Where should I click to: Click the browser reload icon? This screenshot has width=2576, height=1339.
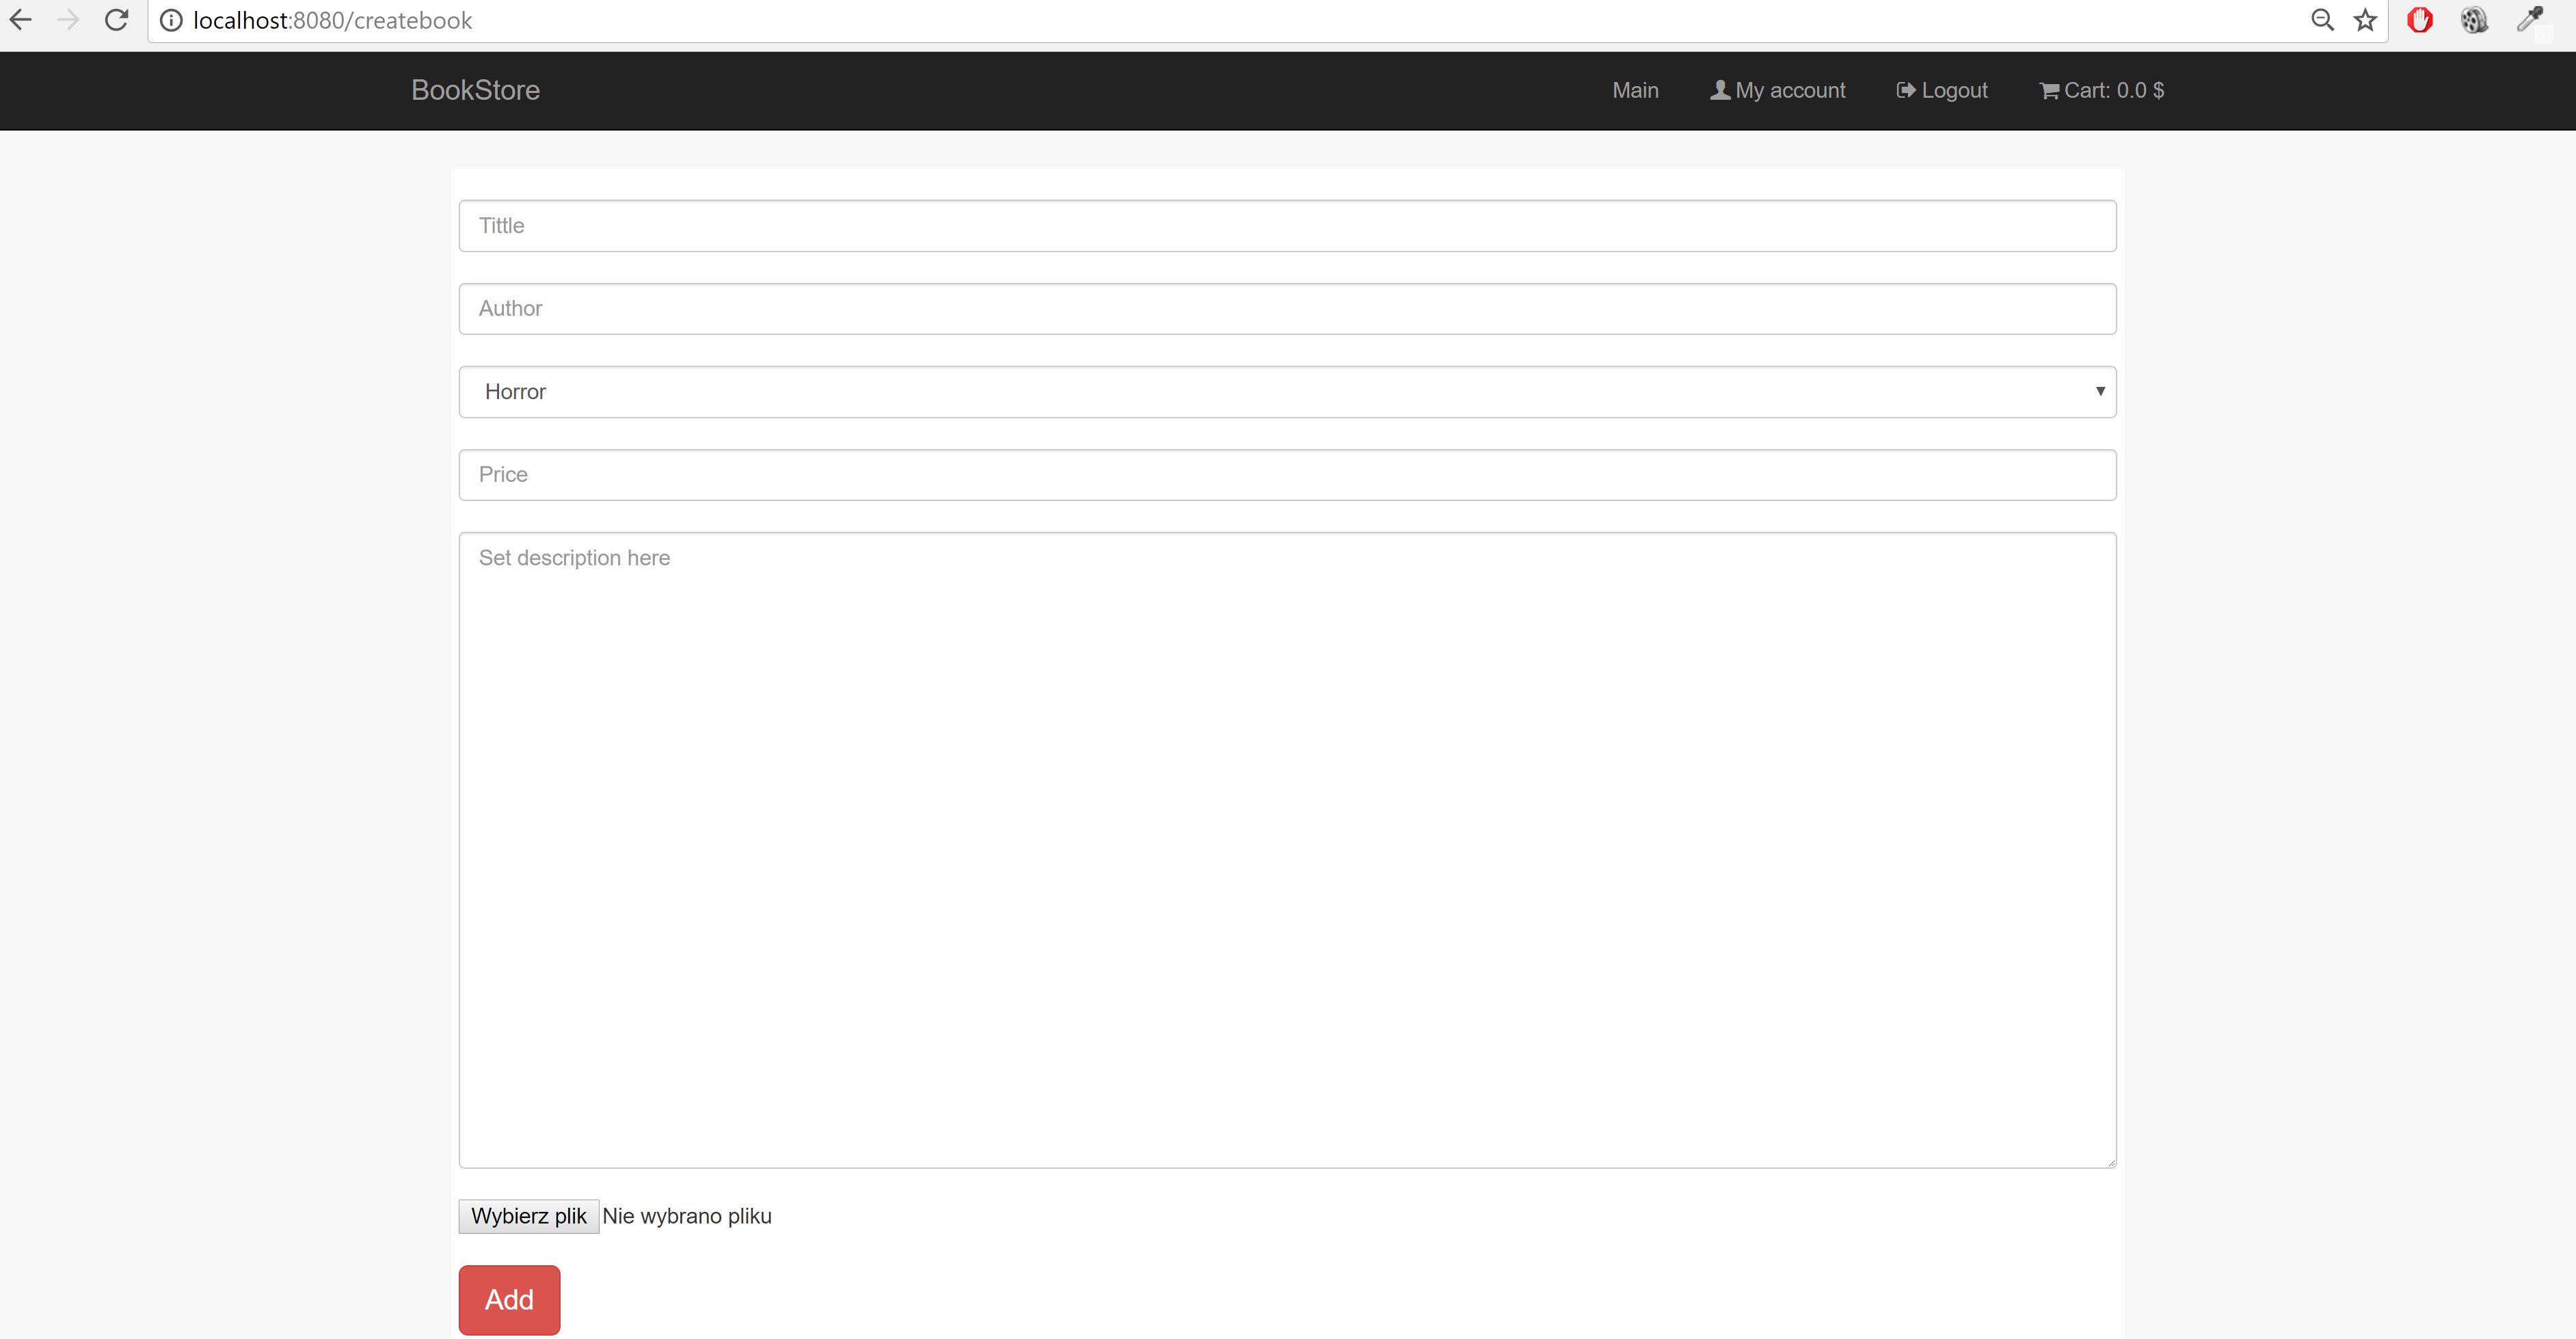click(x=117, y=19)
